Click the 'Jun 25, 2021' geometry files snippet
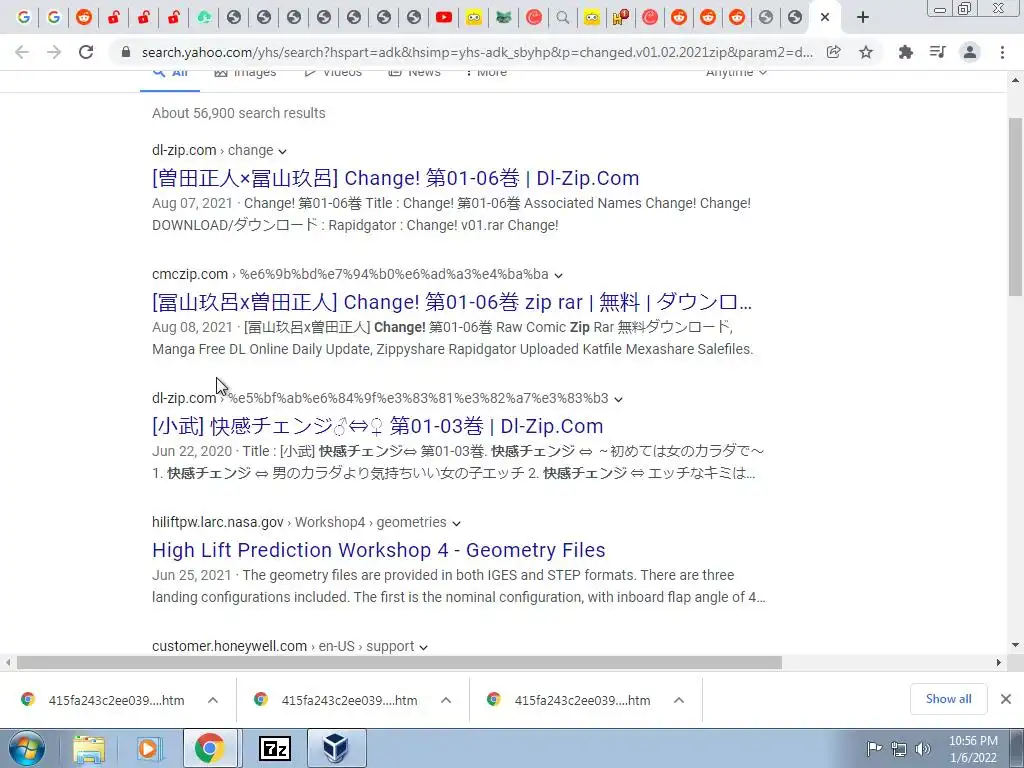The width and height of the screenshot is (1024, 768). (x=458, y=586)
